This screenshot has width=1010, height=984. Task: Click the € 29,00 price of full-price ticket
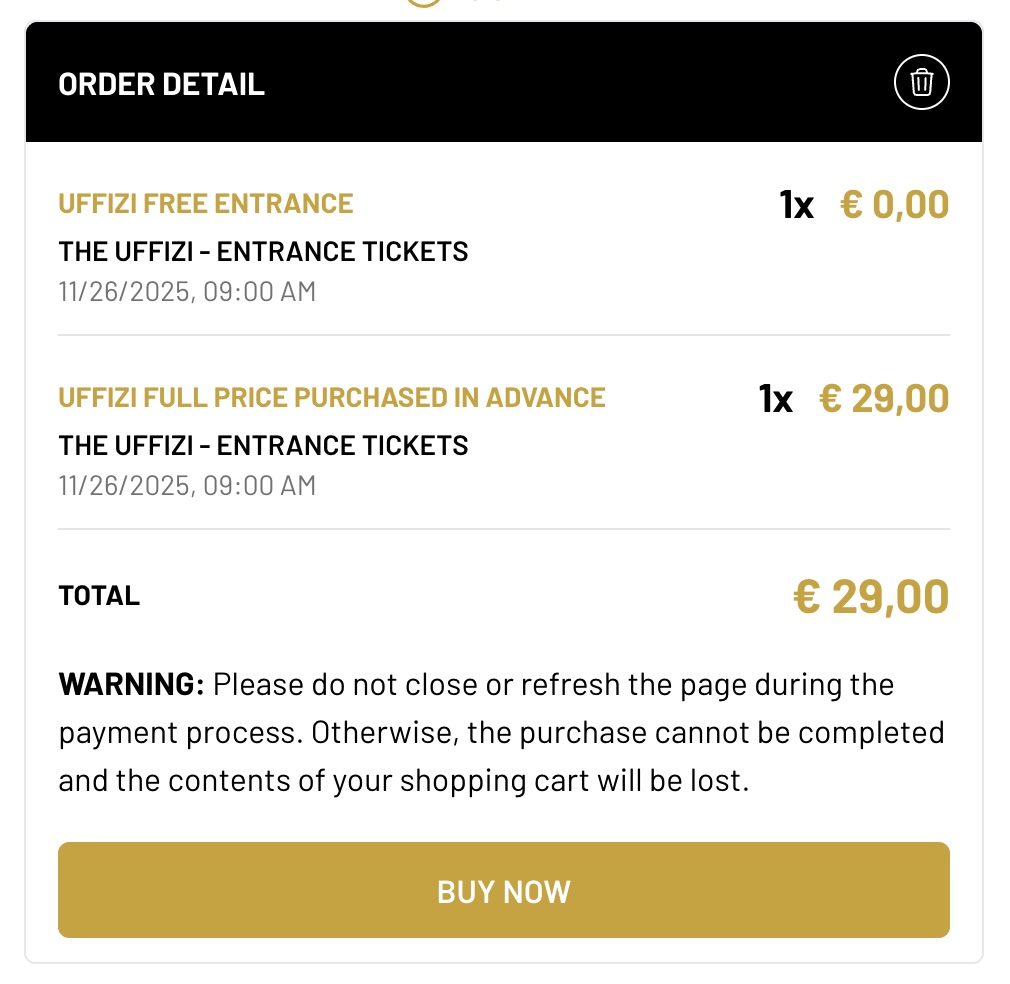883,398
